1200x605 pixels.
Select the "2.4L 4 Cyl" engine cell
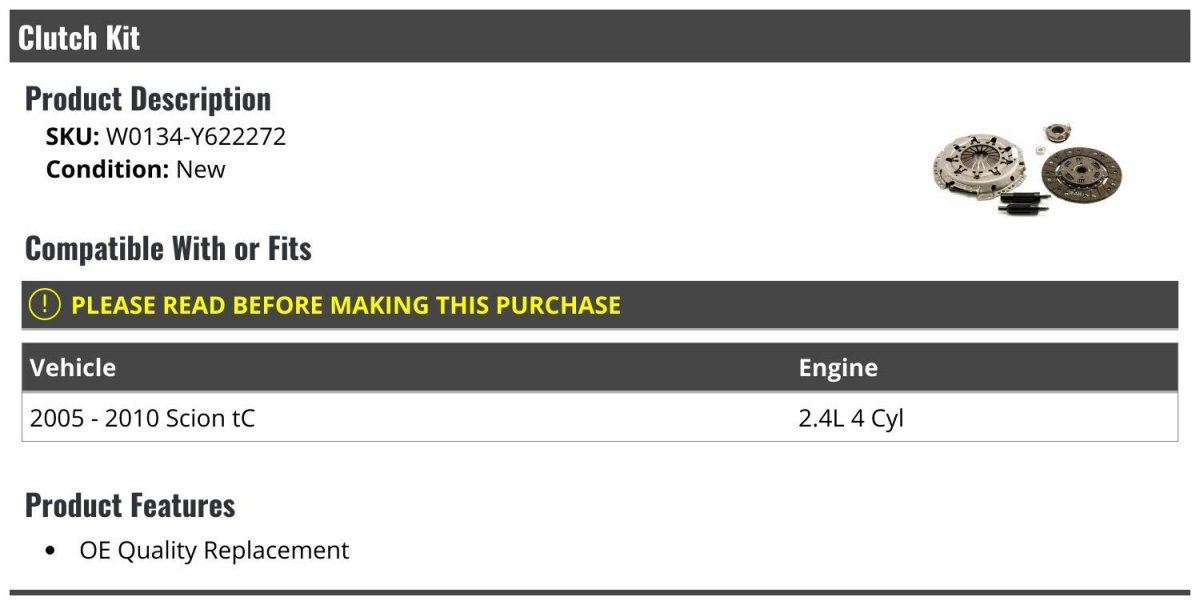[851, 417]
